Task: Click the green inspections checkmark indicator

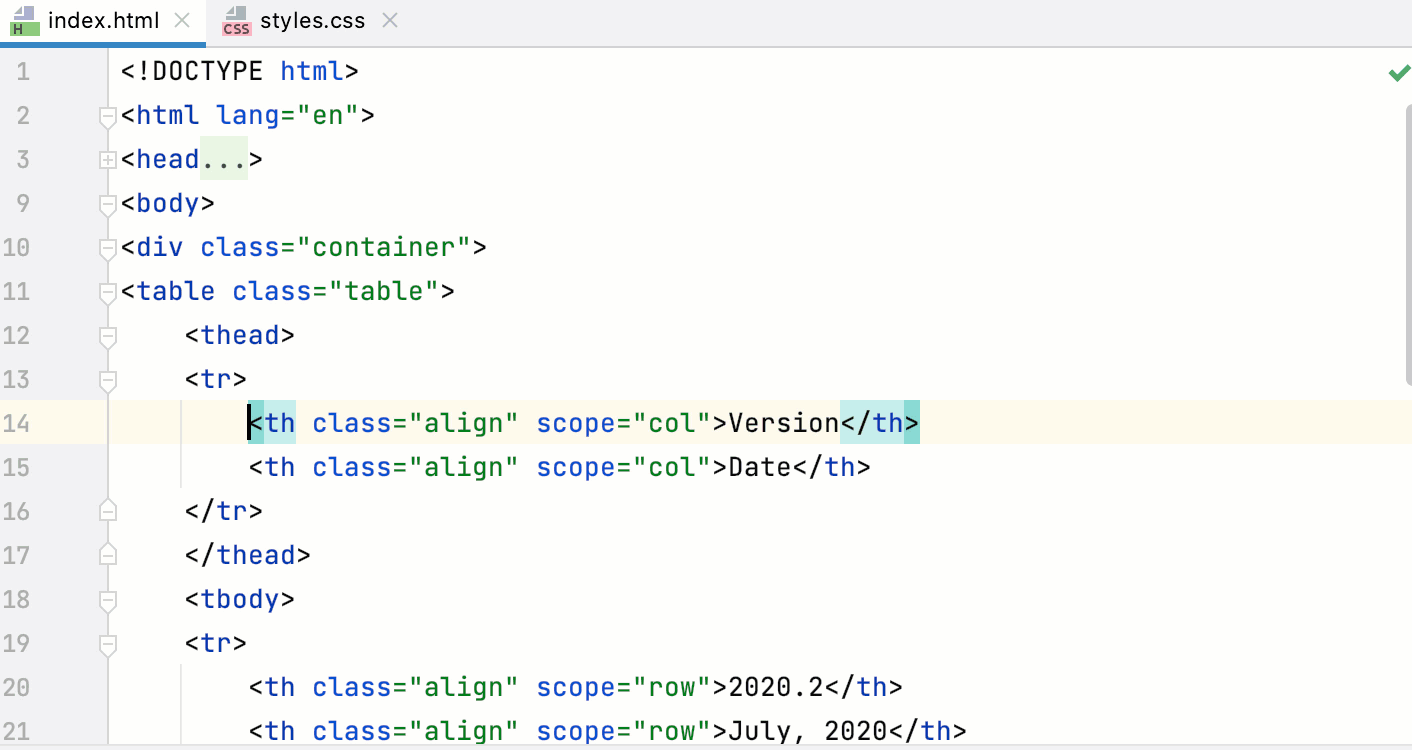Action: pos(1398,71)
